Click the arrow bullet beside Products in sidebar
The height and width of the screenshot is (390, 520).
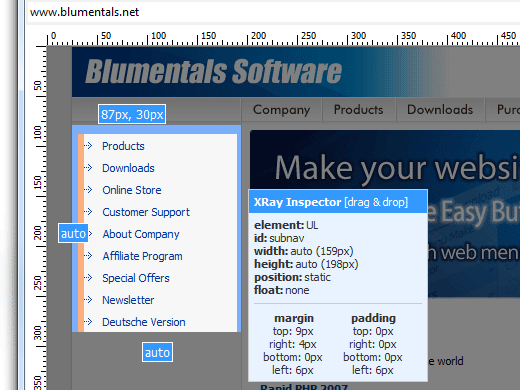click(x=88, y=145)
